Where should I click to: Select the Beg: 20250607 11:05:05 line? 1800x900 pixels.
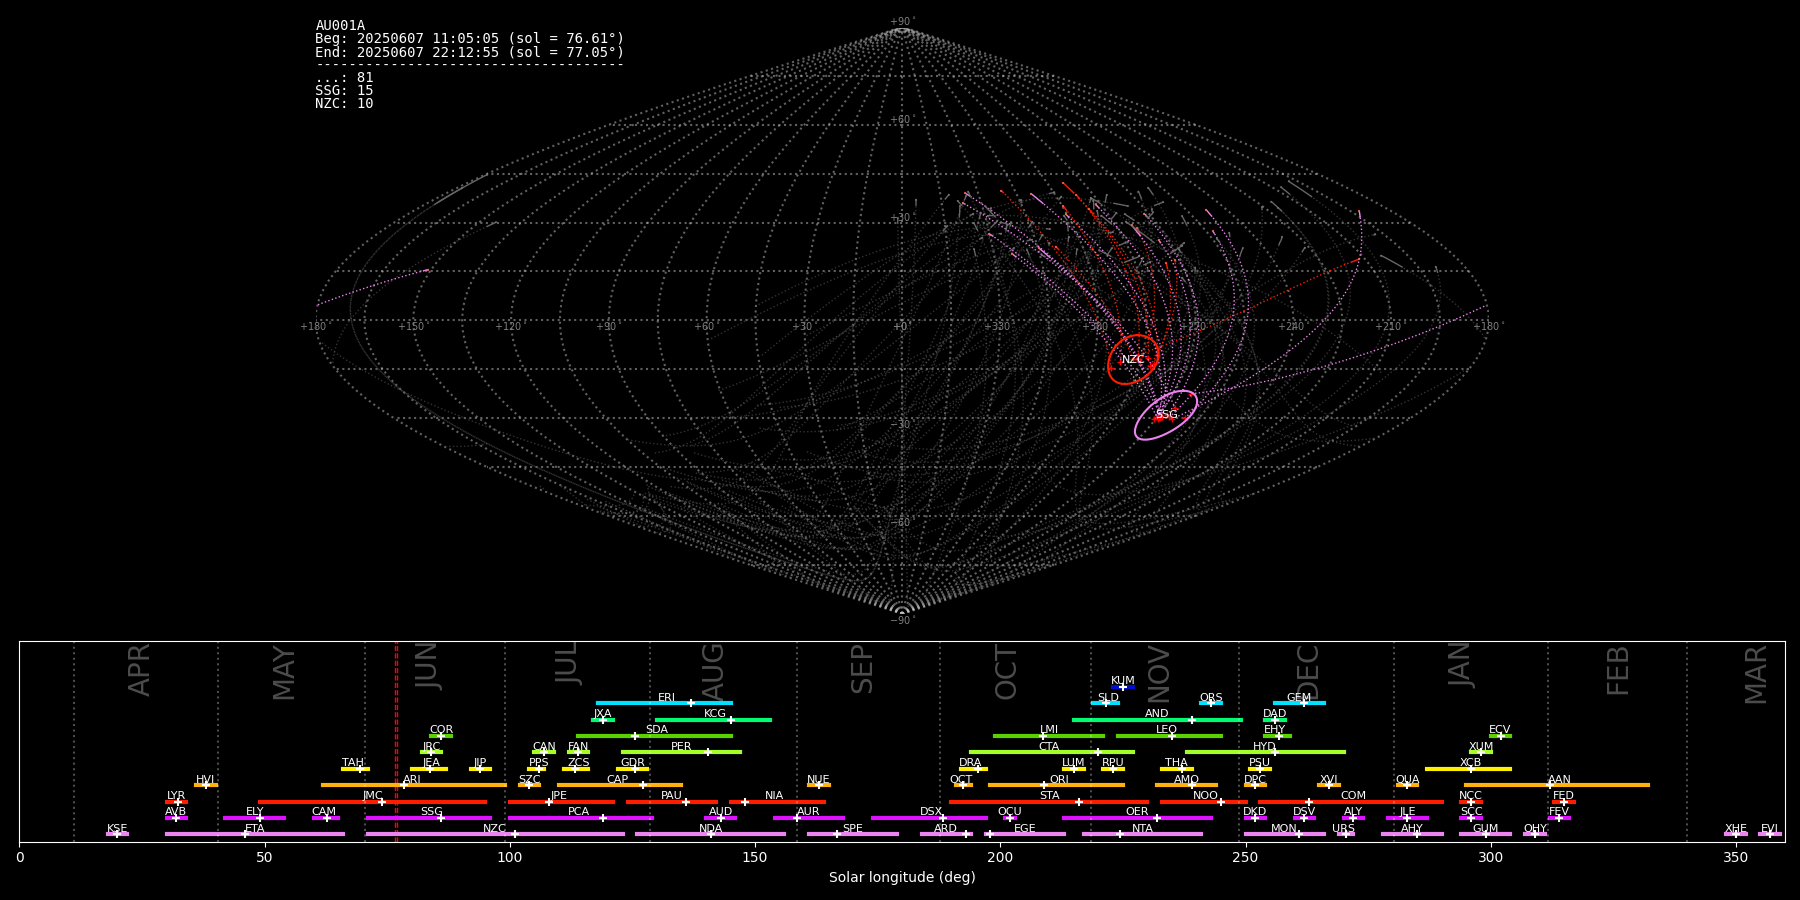[x=469, y=39]
